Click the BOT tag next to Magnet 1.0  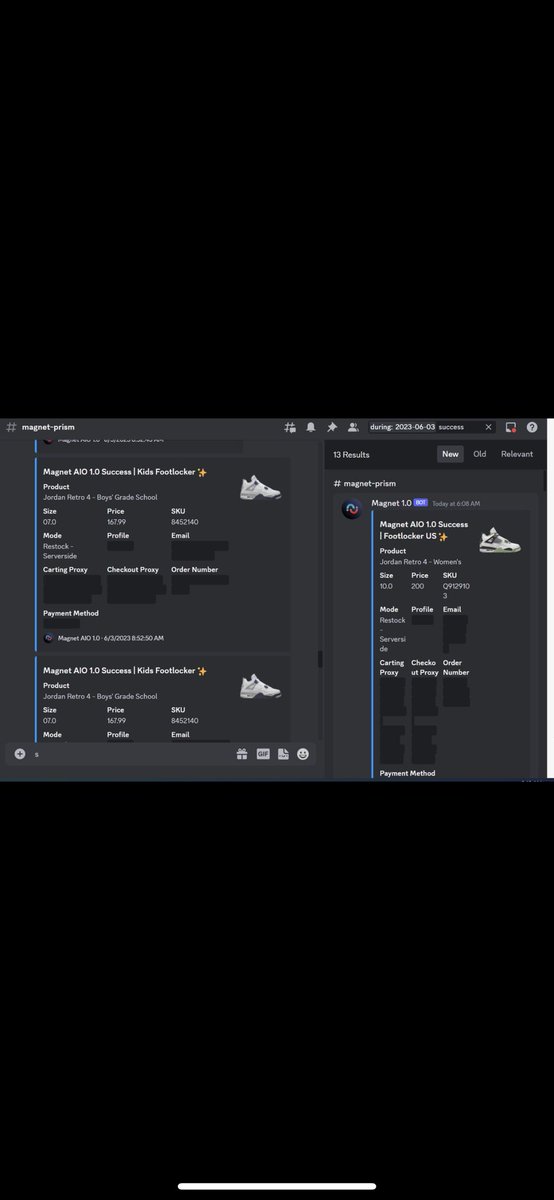(421, 503)
